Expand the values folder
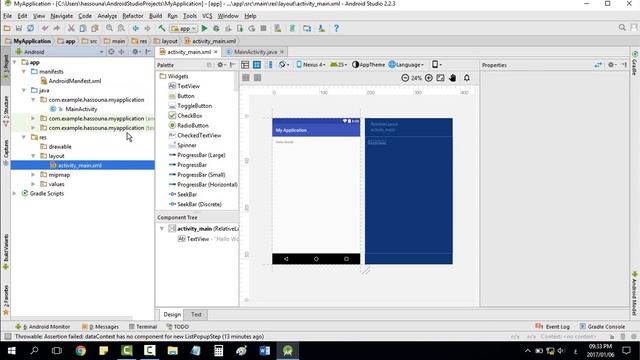This screenshot has height=360, width=640. pyautogui.click(x=33, y=184)
